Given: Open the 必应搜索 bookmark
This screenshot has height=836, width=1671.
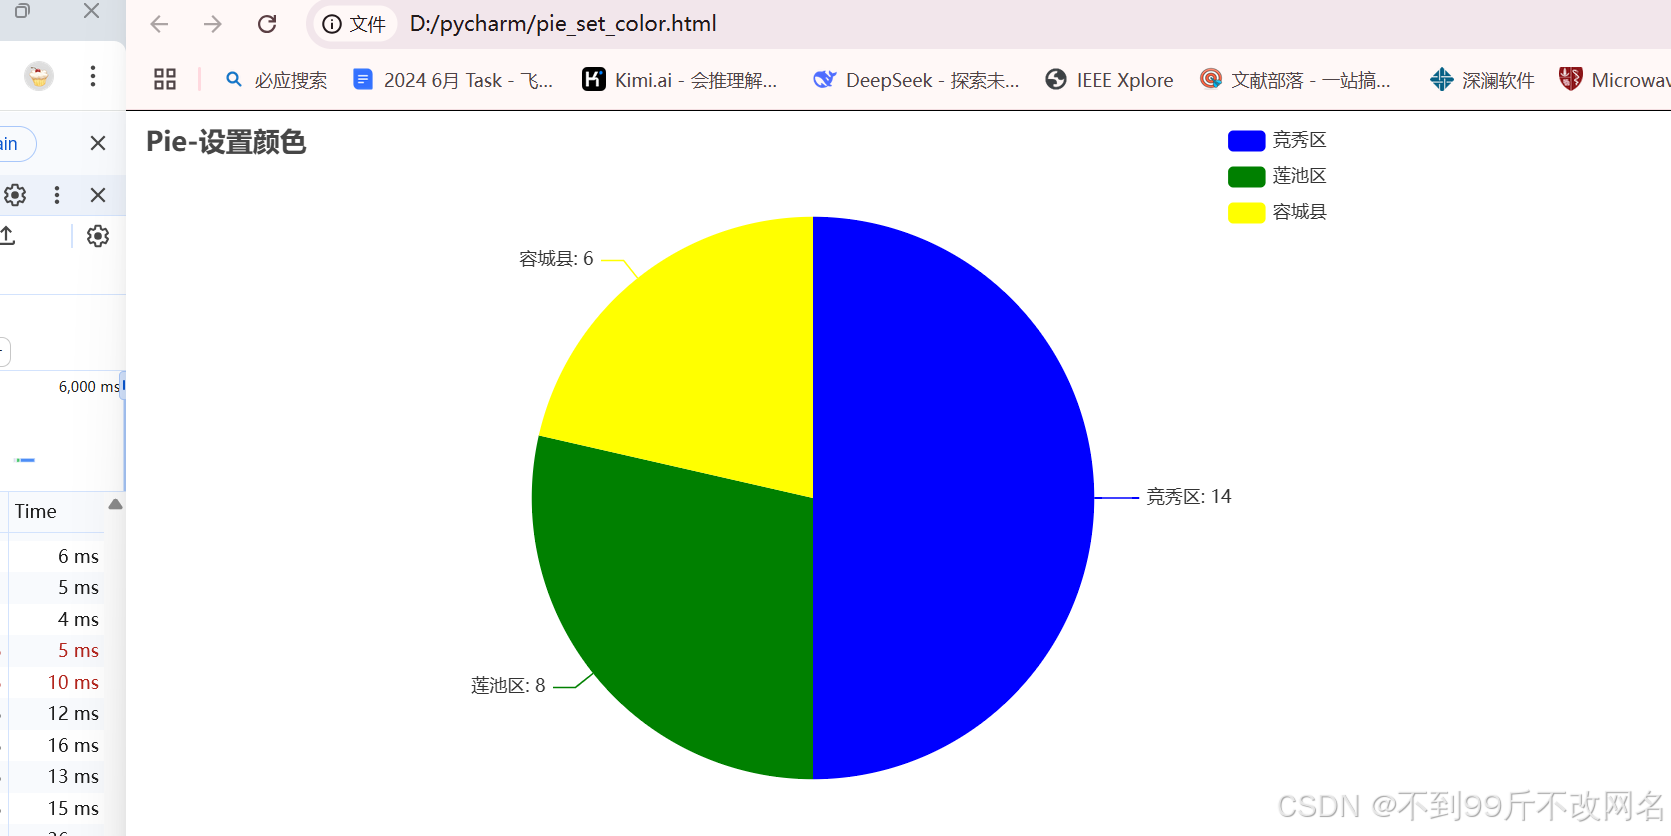Looking at the screenshot, I should pos(277,80).
